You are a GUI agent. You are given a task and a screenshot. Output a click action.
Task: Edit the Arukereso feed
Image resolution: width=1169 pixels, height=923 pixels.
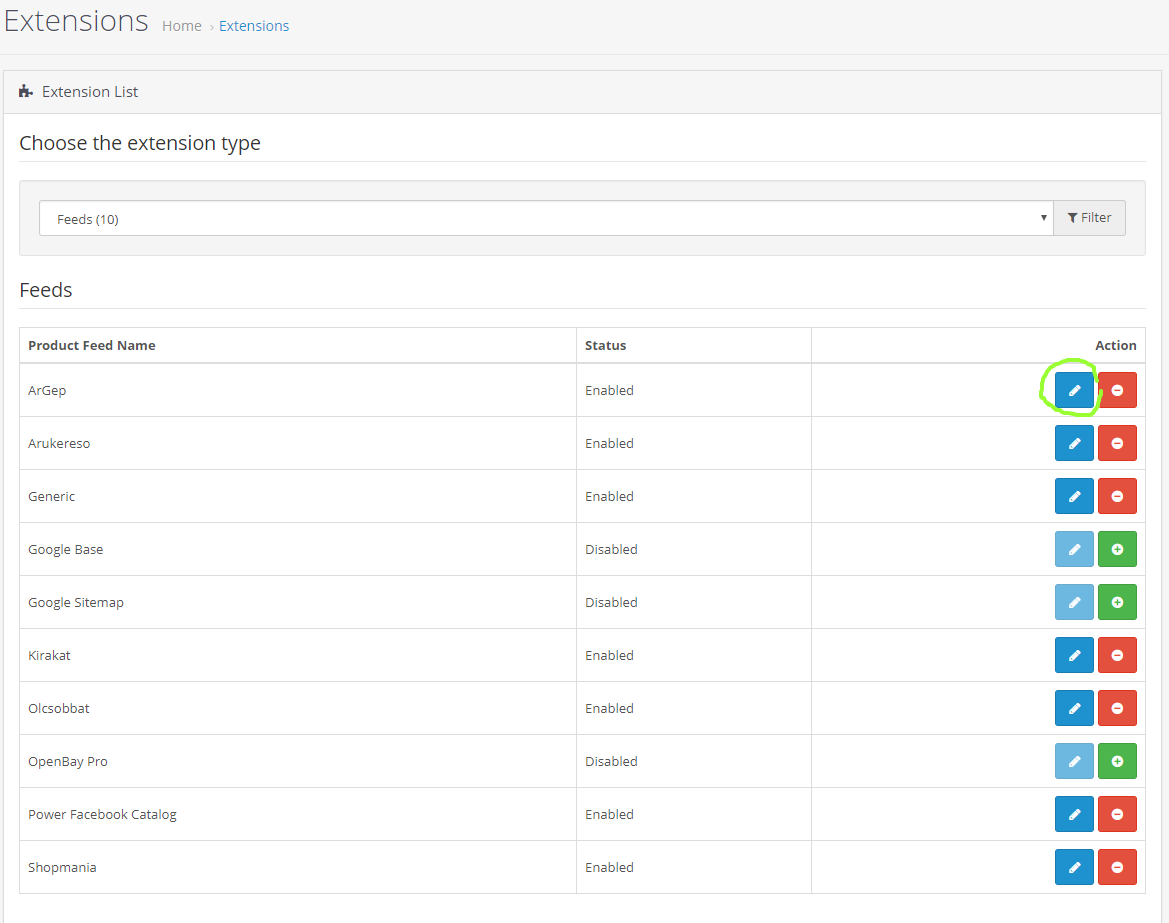[x=1074, y=443]
